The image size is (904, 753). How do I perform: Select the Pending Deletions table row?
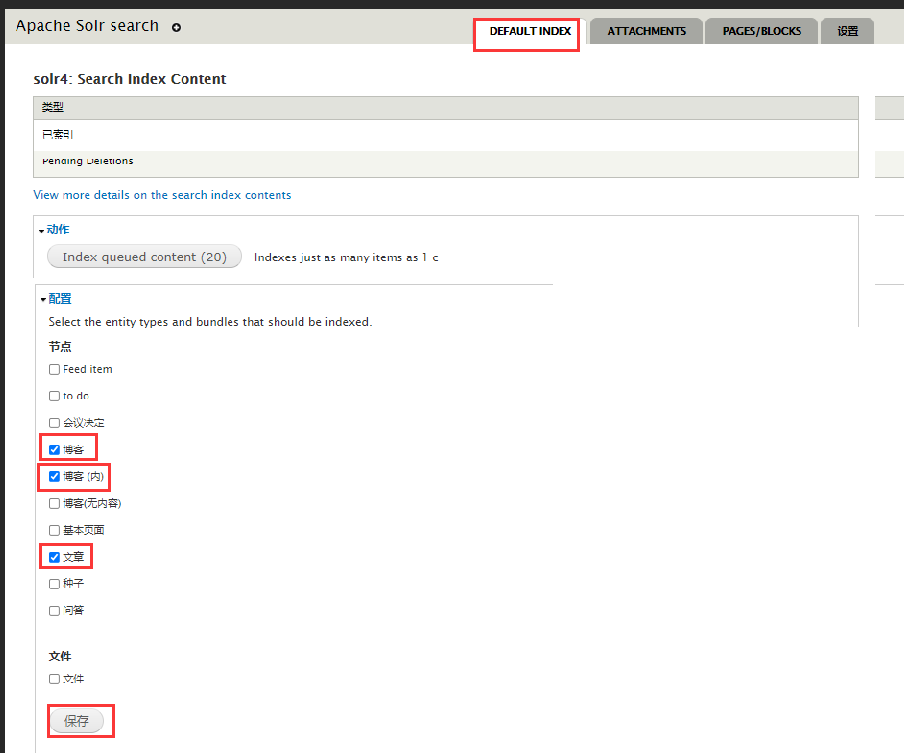tap(446, 163)
